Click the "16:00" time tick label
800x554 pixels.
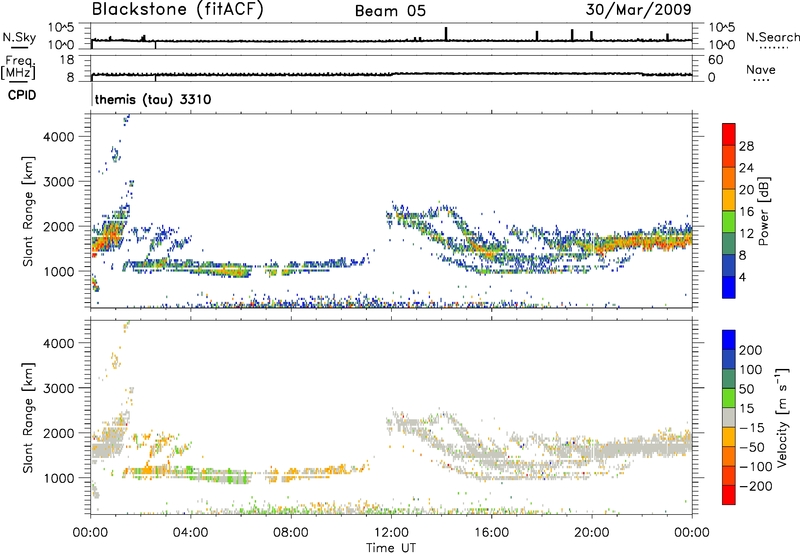coord(491,533)
